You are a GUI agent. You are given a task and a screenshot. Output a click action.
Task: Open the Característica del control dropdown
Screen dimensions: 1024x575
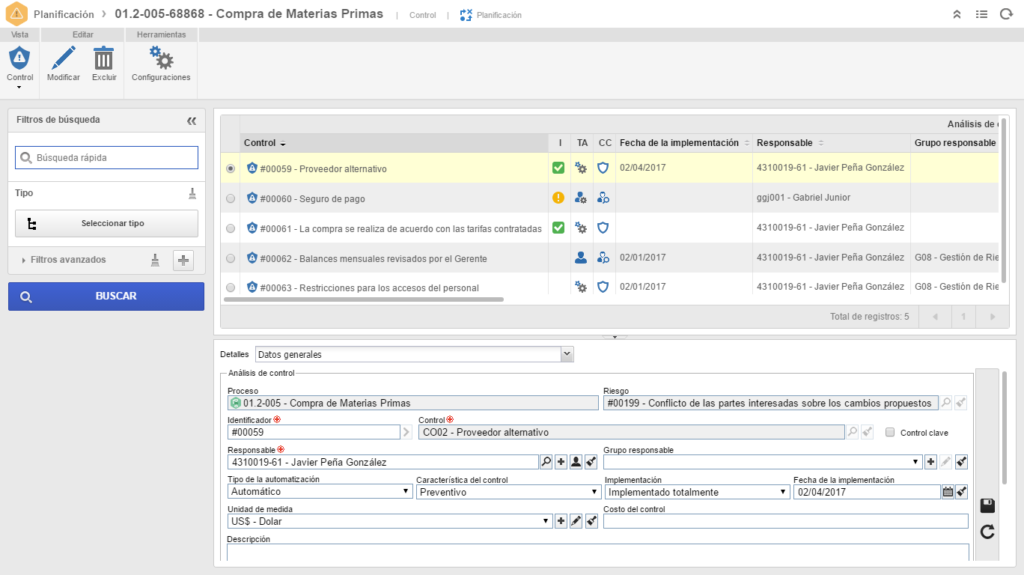(x=508, y=492)
